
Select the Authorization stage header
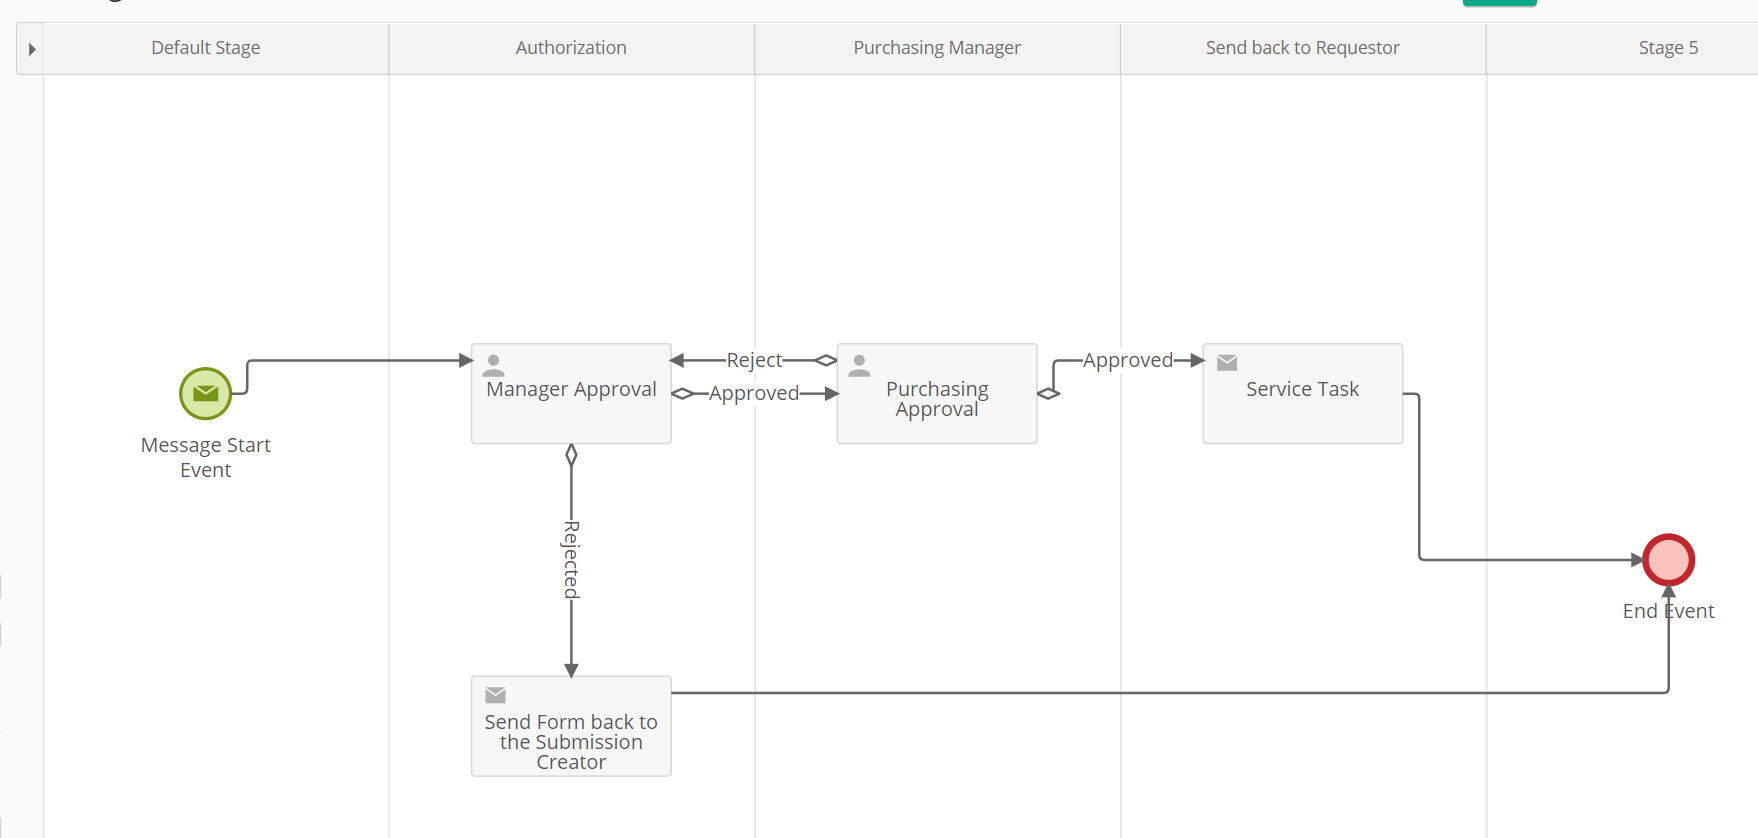[x=571, y=48]
